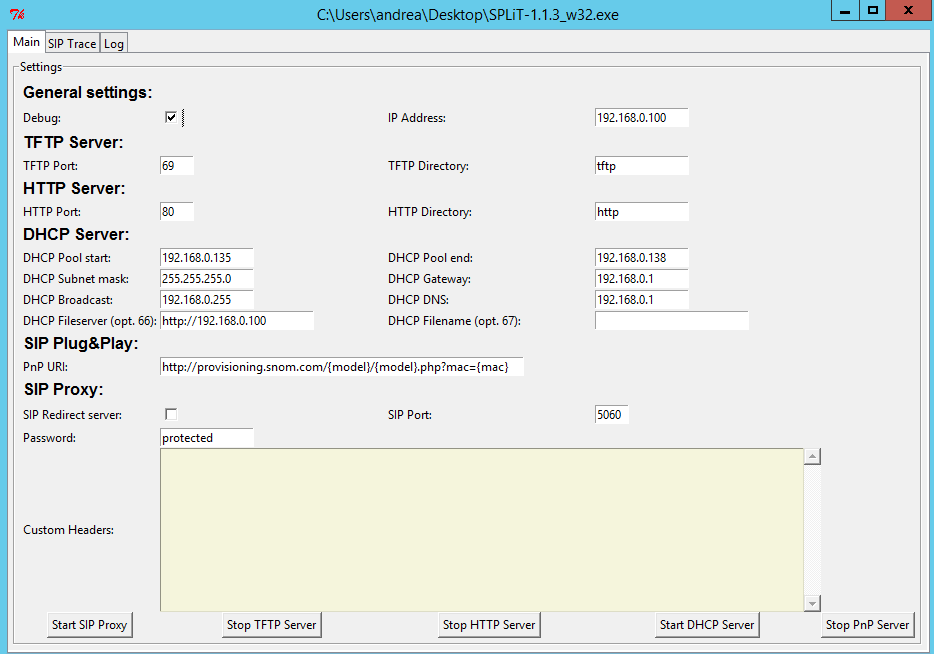The width and height of the screenshot is (934, 654).
Task: Click the HTTP Port field
Action: [177, 211]
